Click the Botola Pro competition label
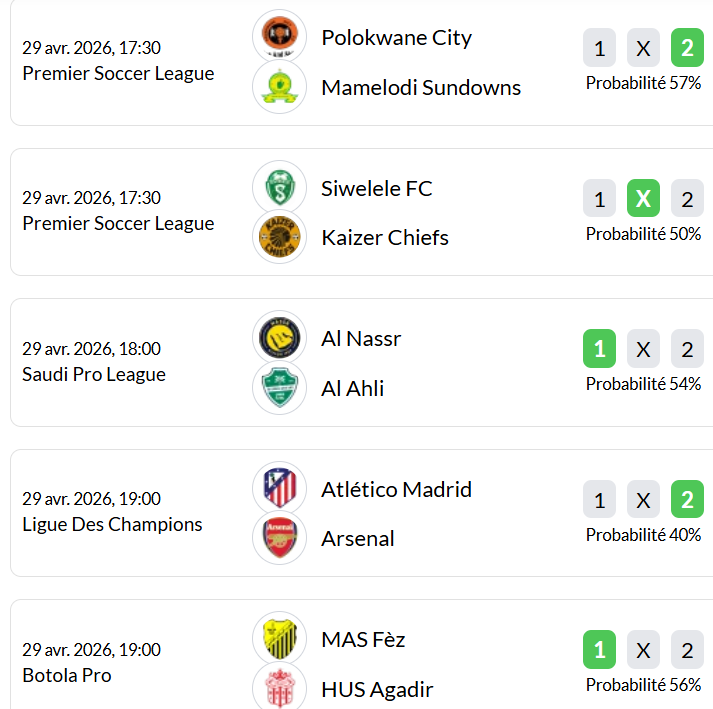This screenshot has width=713, height=709. [x=67, y=675]
